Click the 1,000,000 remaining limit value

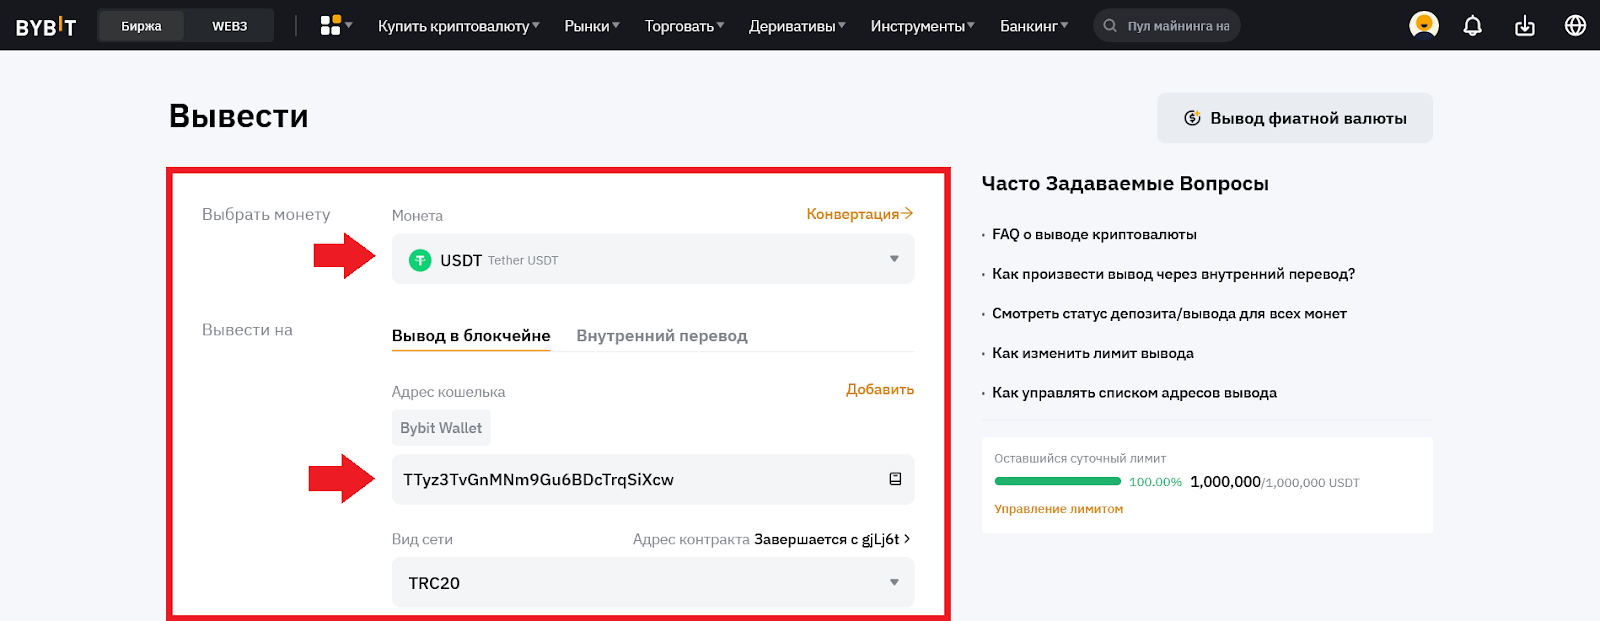[1225, 482]
